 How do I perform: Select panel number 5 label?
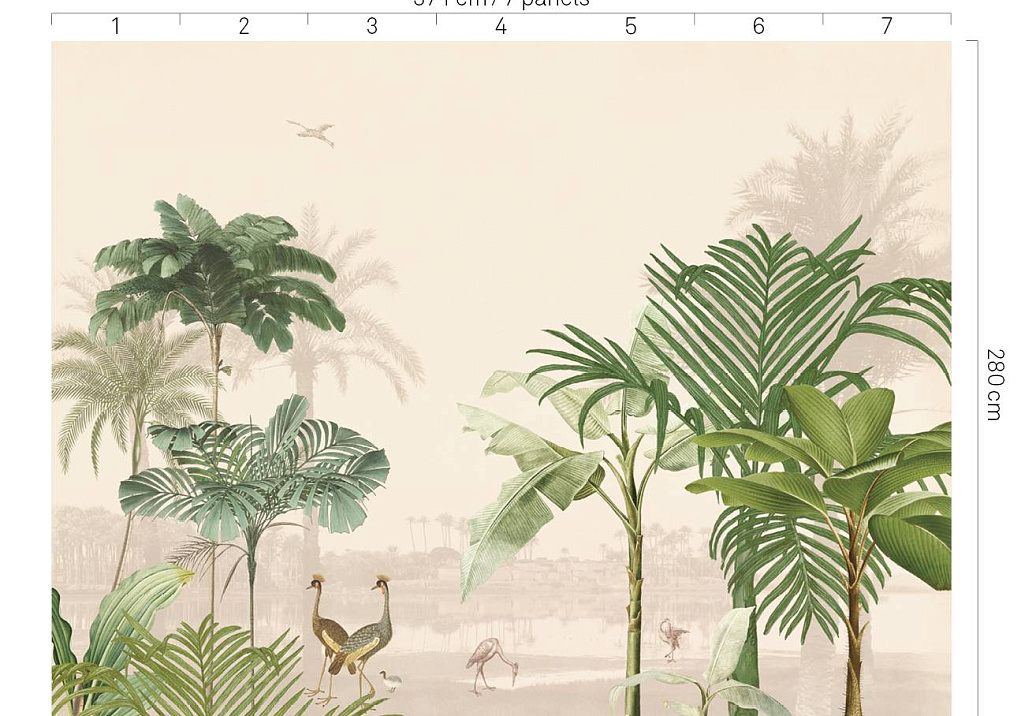tap(630, 26)
